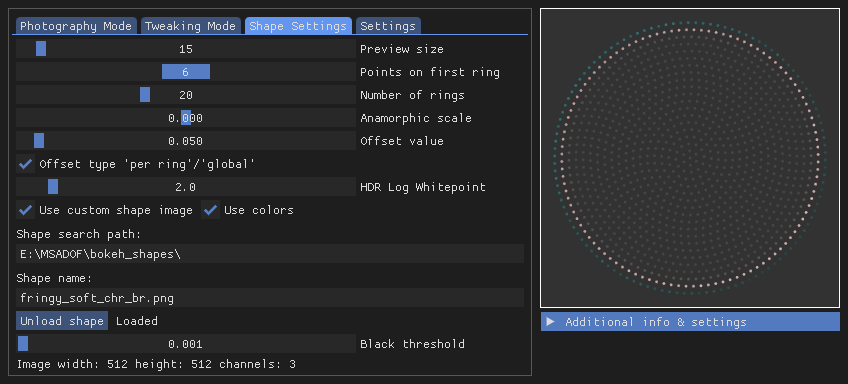Viewport: 848px width, 384px height.
Task: Open the Tweaking Mode tab
Action: coord(190,26)
